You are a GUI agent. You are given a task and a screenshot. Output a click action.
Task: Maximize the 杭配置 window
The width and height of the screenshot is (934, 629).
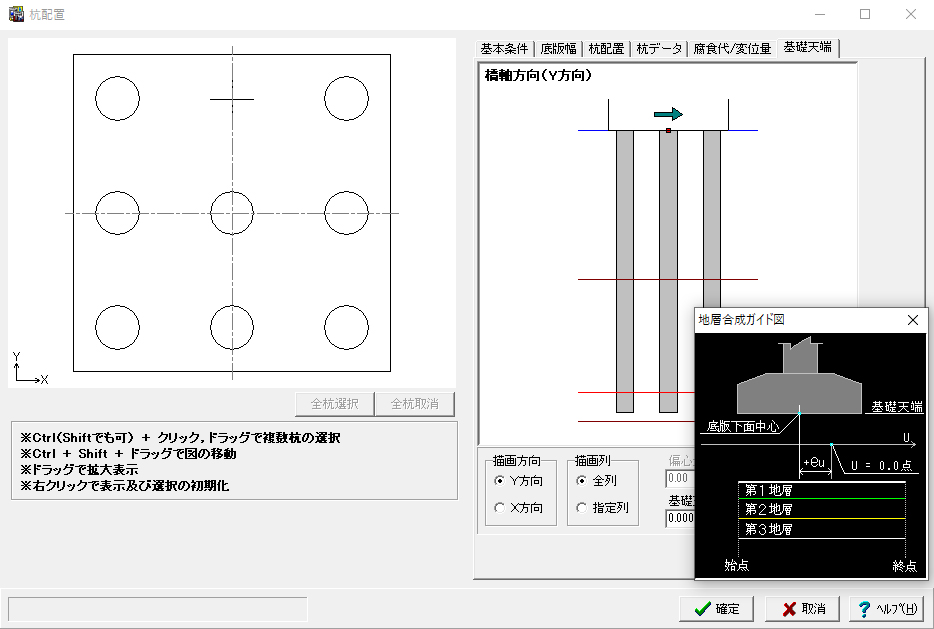(x=865, y=14)
